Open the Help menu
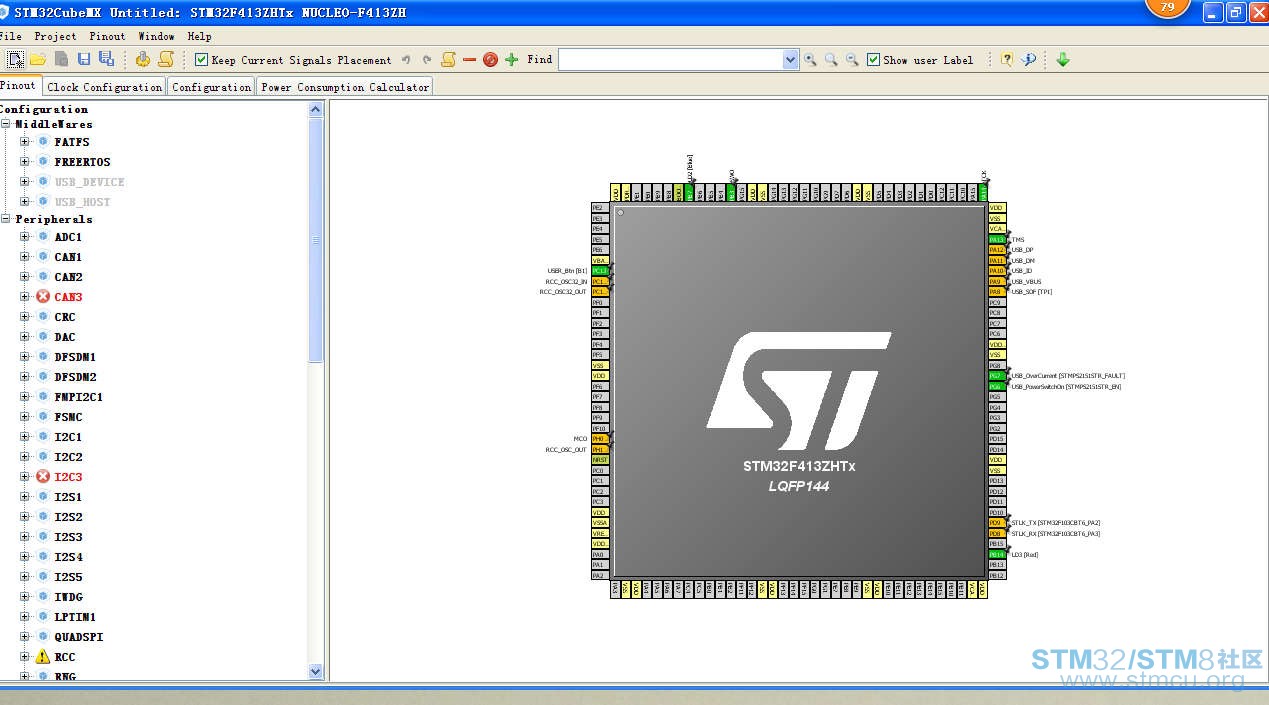The image size is (1269, 705). point(200,36)
